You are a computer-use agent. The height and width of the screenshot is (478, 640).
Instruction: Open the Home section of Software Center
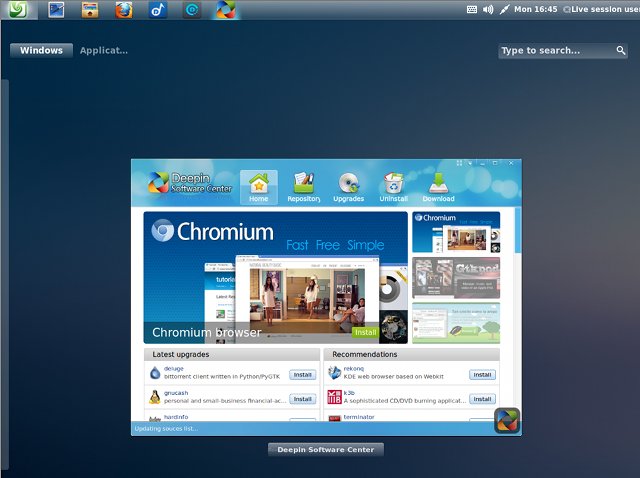pos(259,187)
